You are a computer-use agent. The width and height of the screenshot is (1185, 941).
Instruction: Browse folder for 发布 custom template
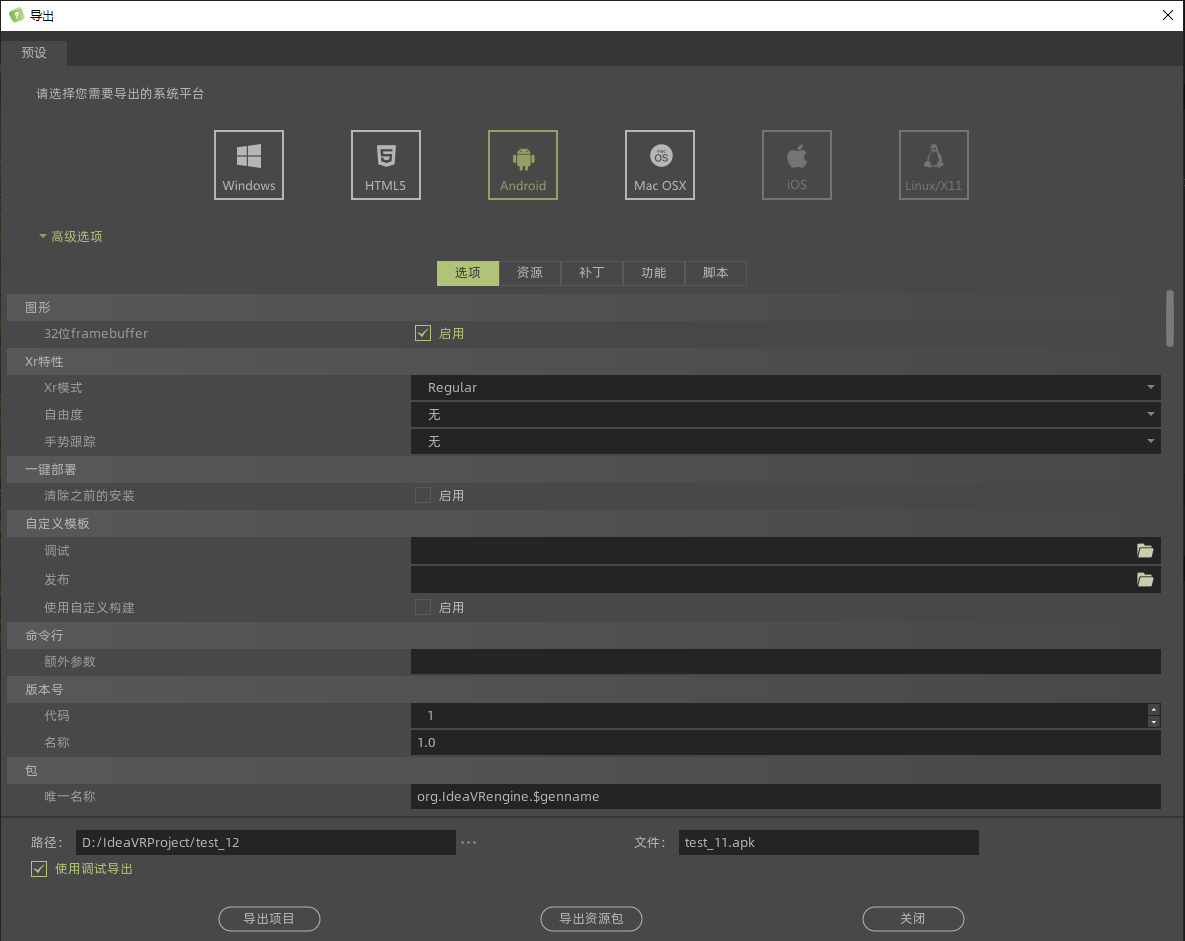(1145, 580)
